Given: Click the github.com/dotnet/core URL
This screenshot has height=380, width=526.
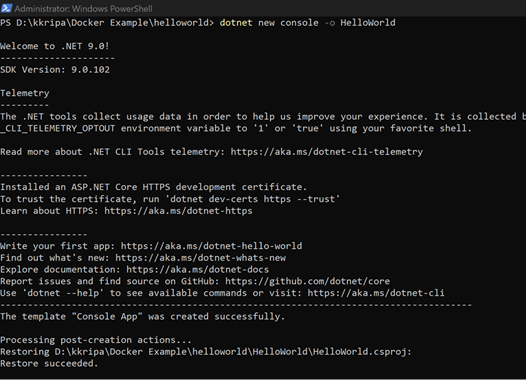Looking at the screenshot, I should coord(308,281).
